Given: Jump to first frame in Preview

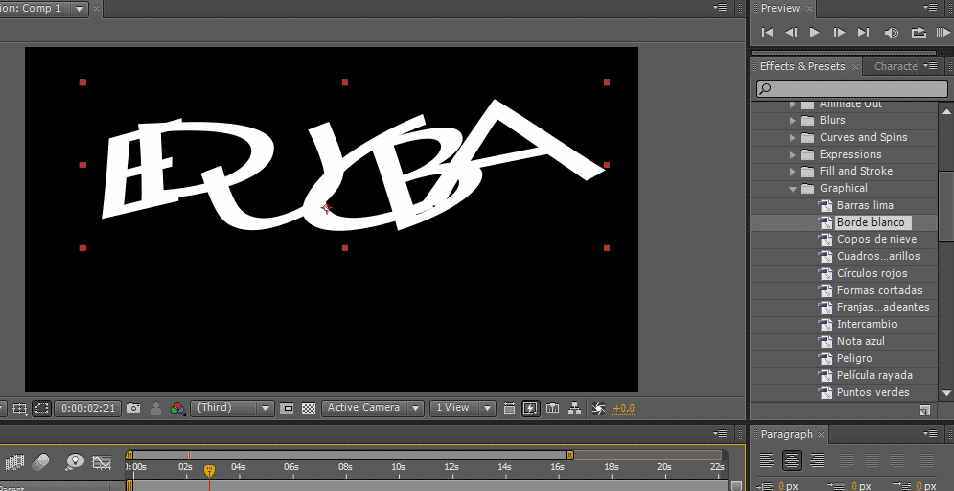Looking at the screenshot, I should [x=768, y=33].
